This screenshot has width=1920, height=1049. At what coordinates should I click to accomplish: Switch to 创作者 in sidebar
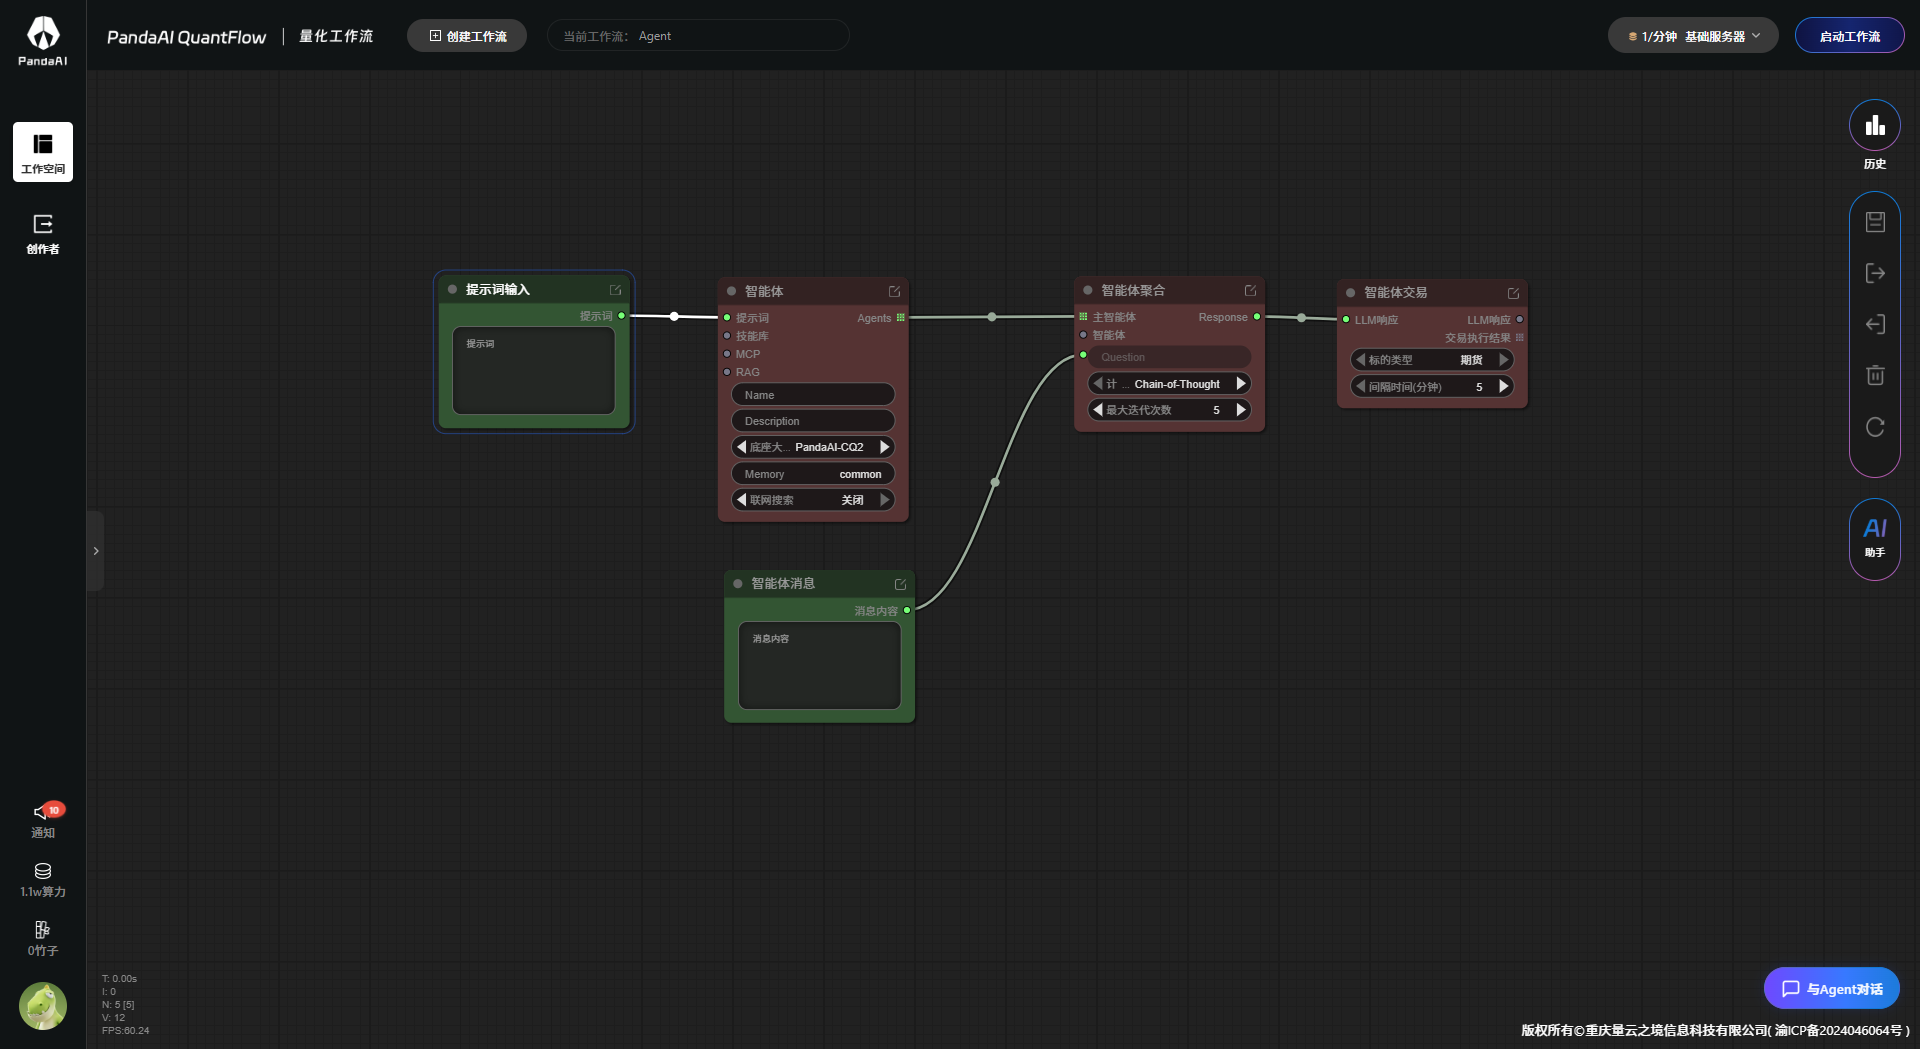(x=43, y=234)
